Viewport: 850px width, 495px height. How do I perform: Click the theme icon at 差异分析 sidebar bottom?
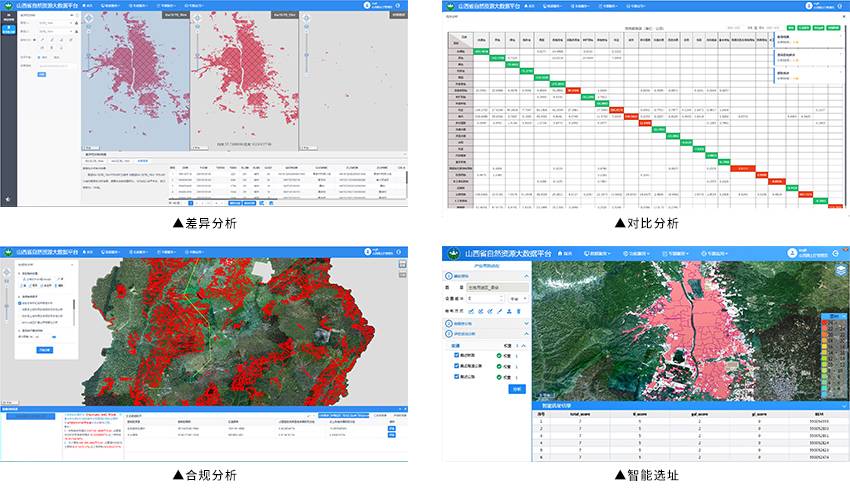[9, 199]
